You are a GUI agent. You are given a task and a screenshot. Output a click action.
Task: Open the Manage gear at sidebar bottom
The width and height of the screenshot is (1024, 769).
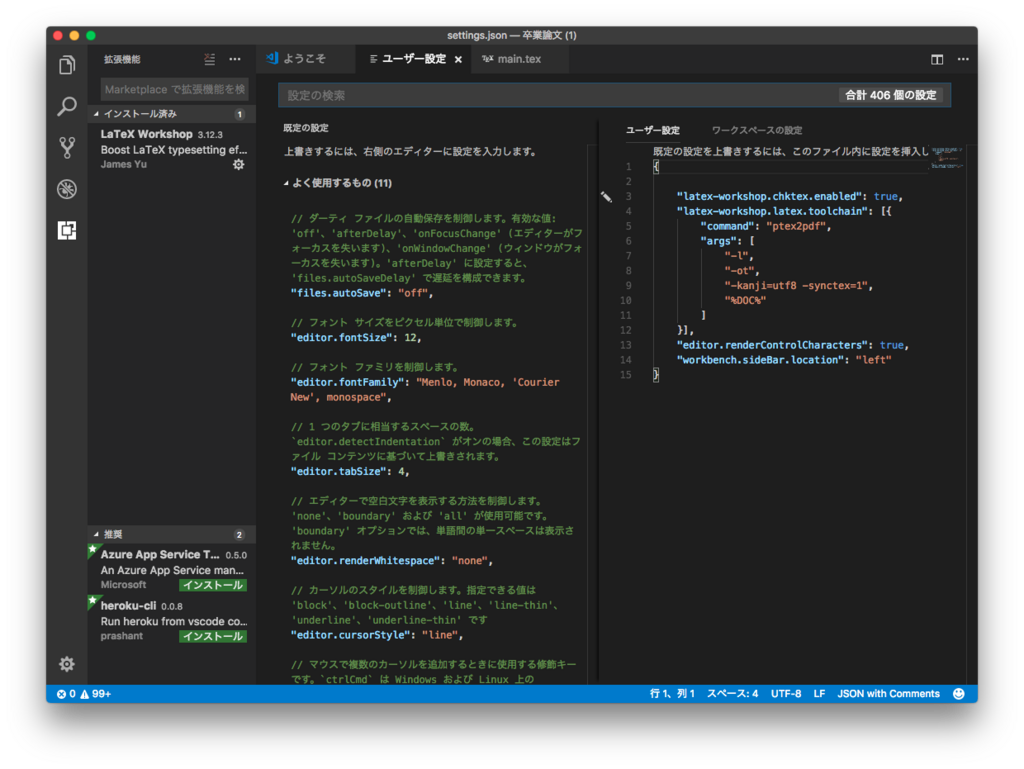(x=67, y=665)
